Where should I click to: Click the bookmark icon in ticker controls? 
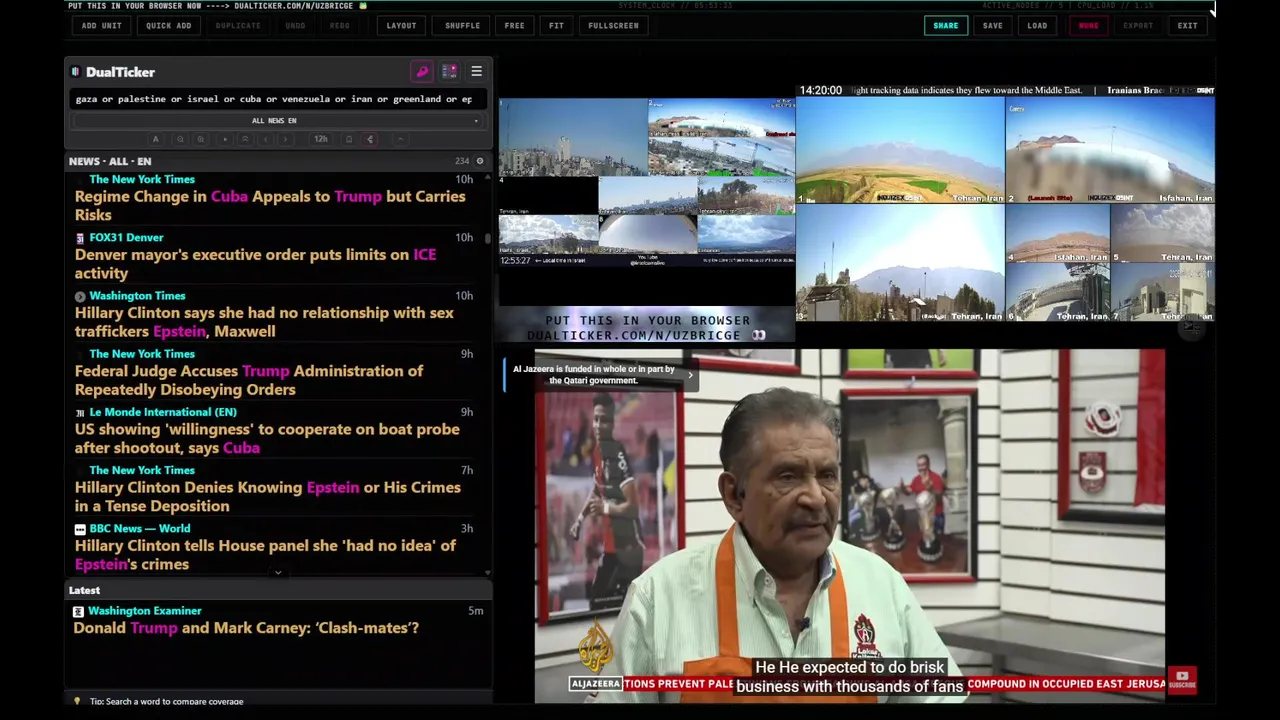[x=349, y=139]
